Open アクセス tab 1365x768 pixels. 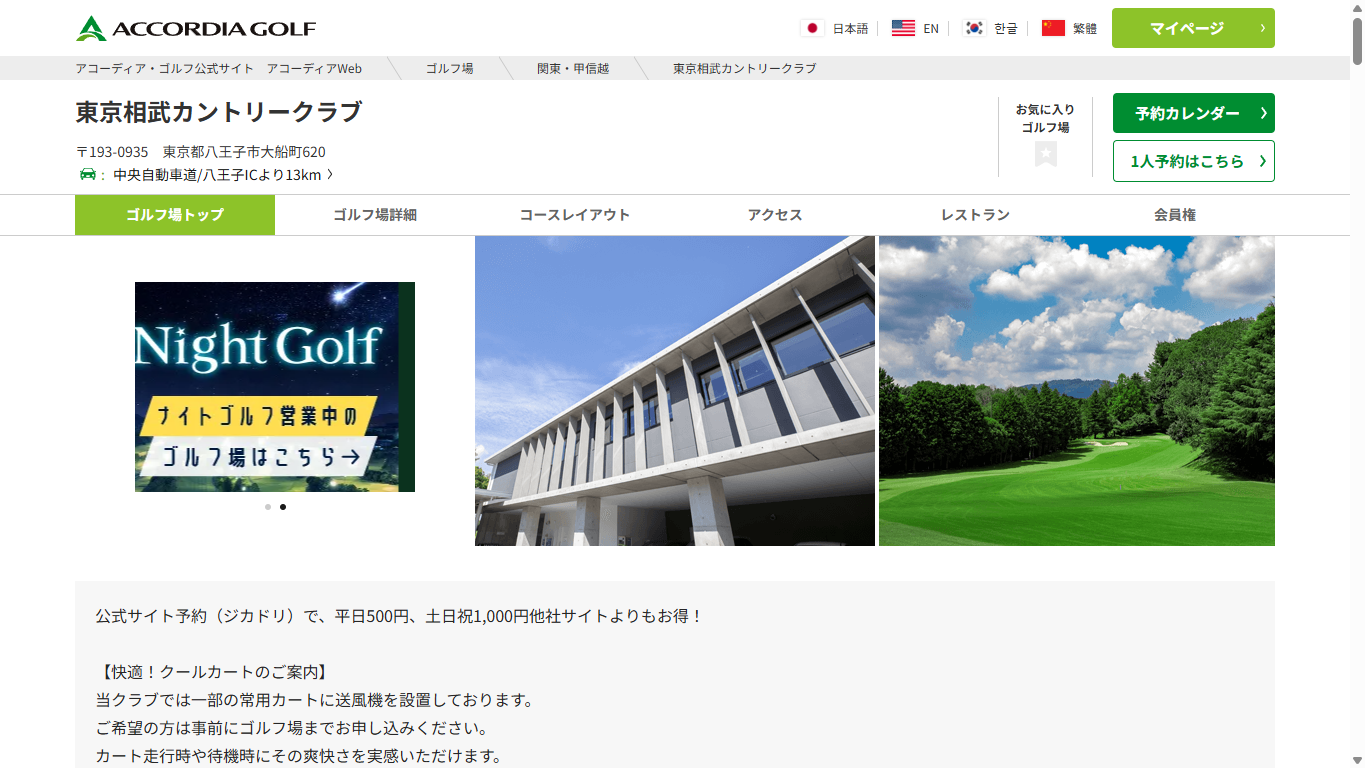click(775, 215)
